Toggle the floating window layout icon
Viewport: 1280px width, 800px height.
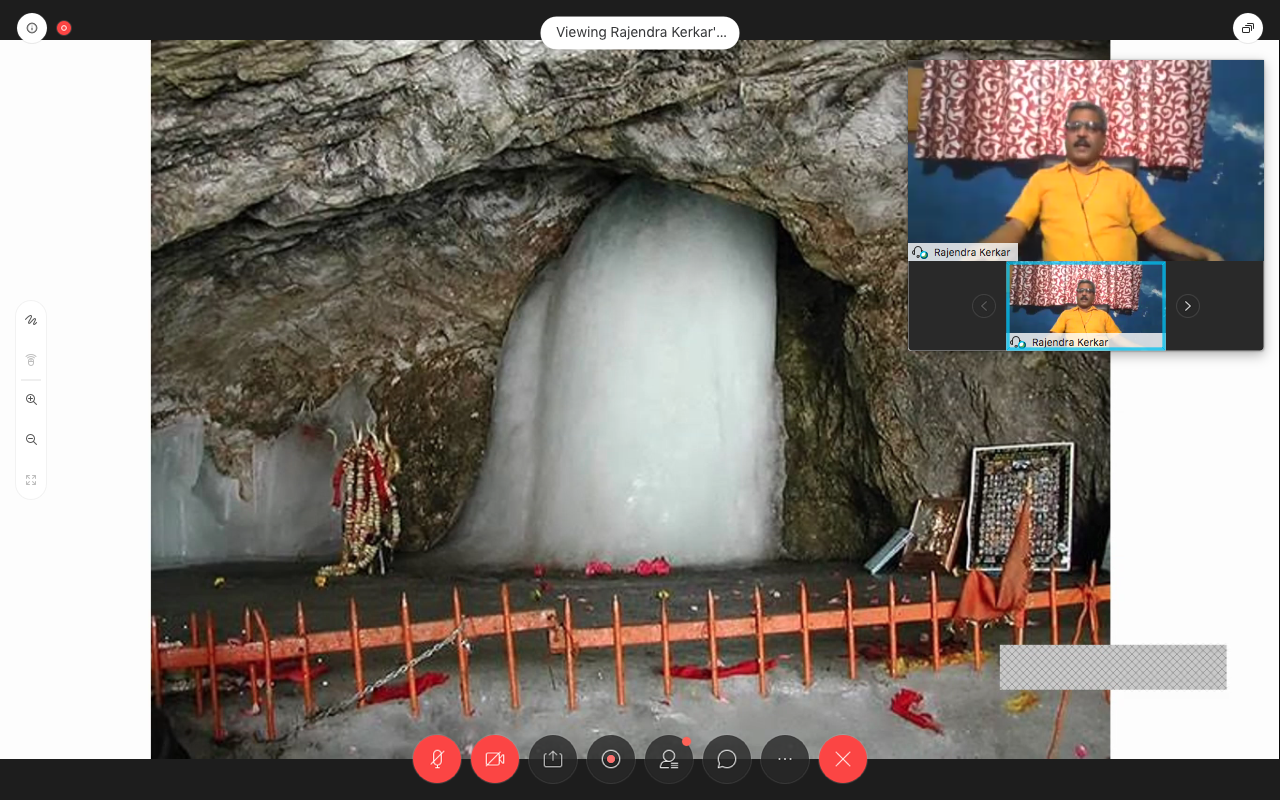point(1247,28)
